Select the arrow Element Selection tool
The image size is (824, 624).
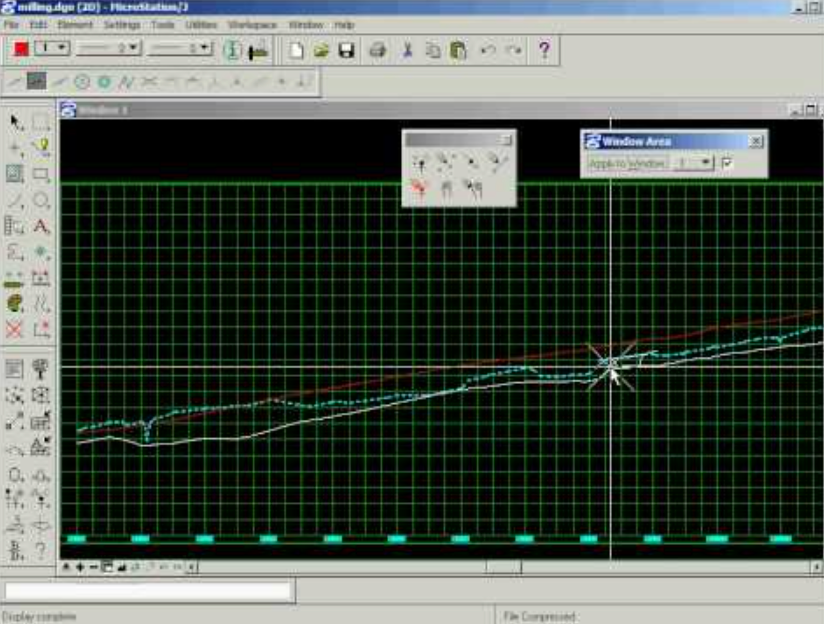(x=15, y=123)
